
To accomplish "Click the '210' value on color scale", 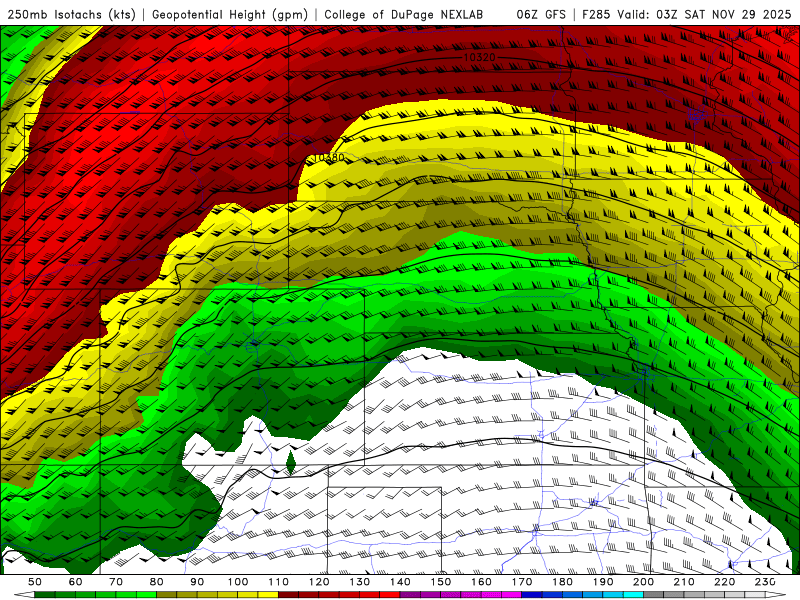I will [x=684, y=582].
